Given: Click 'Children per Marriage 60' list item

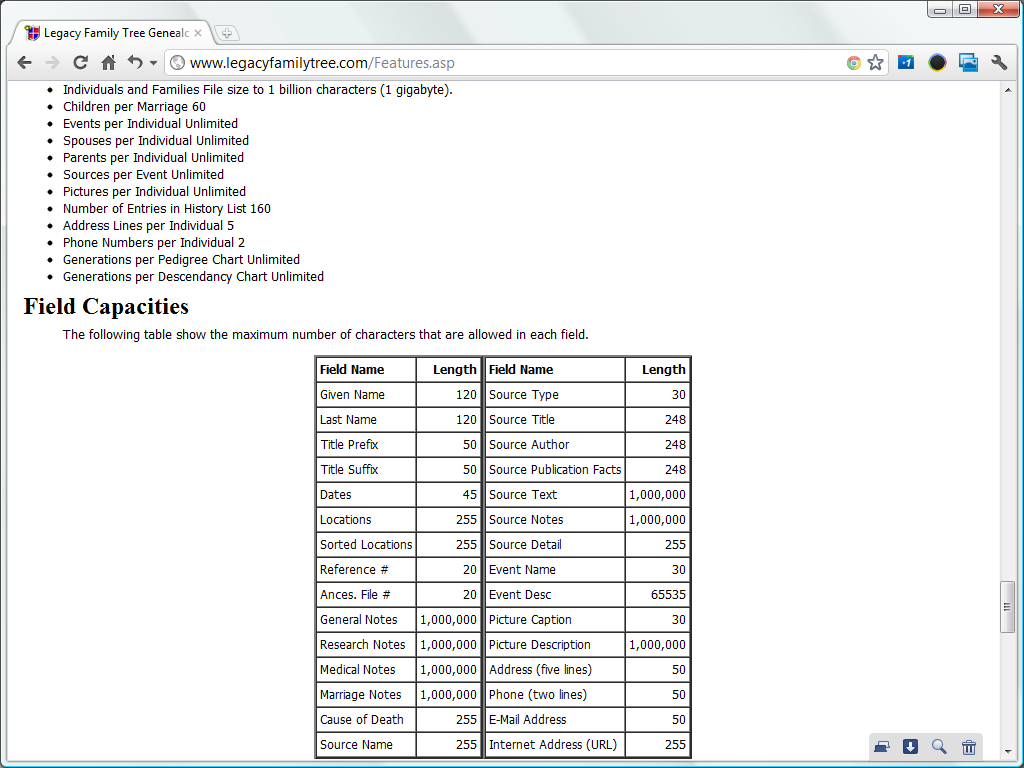Looking at the screenshot, I should click(134, 106).
